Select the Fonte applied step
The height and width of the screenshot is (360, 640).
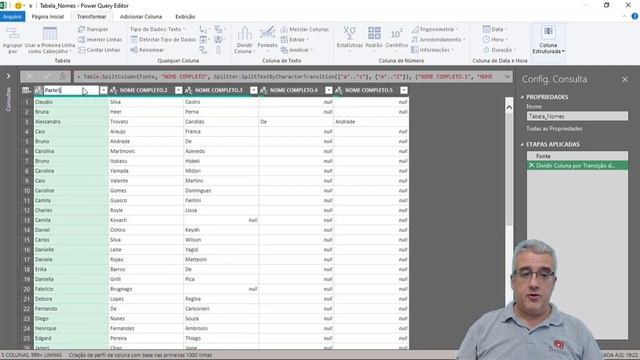point(577,156)
